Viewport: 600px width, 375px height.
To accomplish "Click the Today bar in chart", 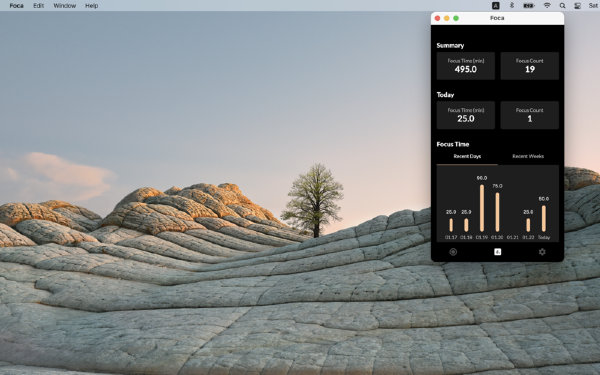I will coord(544,218).
